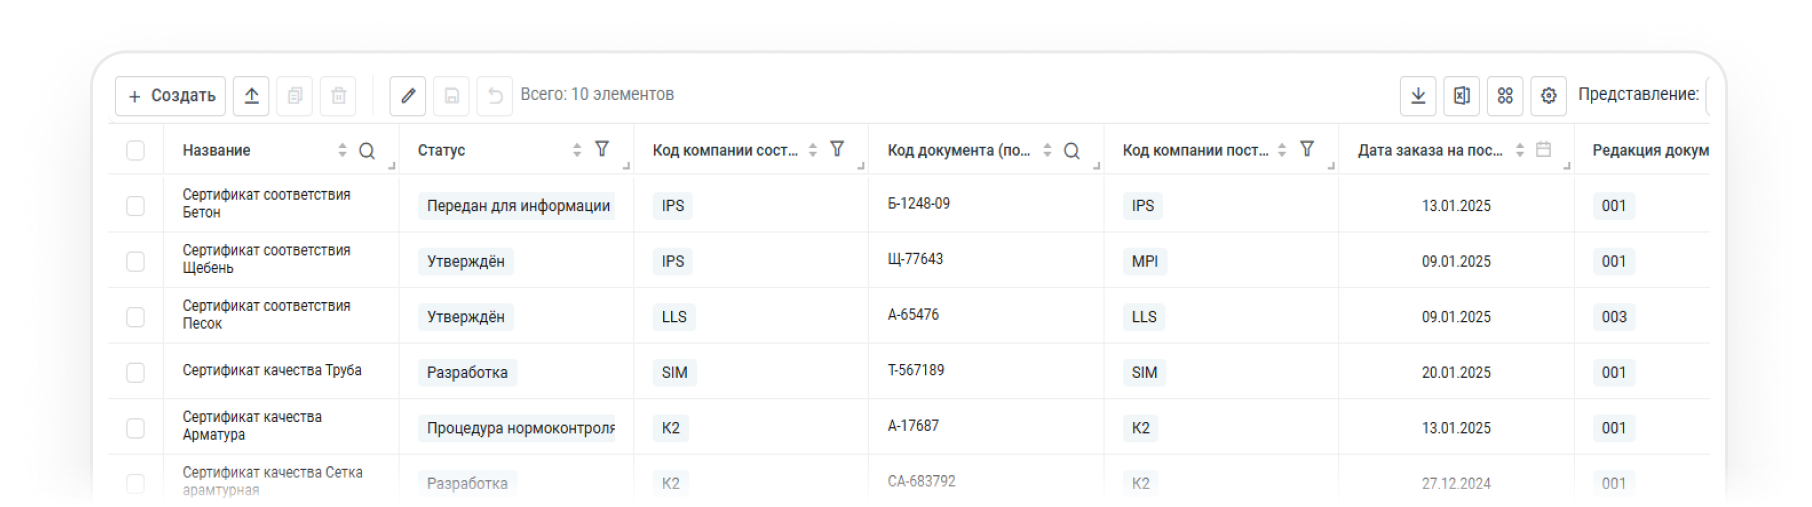The height and width of the screenshot is (507, 1812).
Task: Open filter for the Статус column
Action: pos(602,149)
